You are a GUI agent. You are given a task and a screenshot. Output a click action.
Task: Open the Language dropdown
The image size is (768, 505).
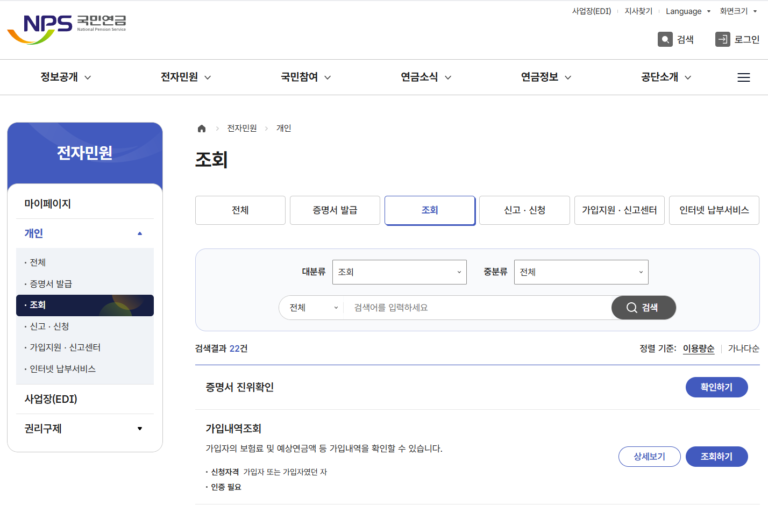688,11
